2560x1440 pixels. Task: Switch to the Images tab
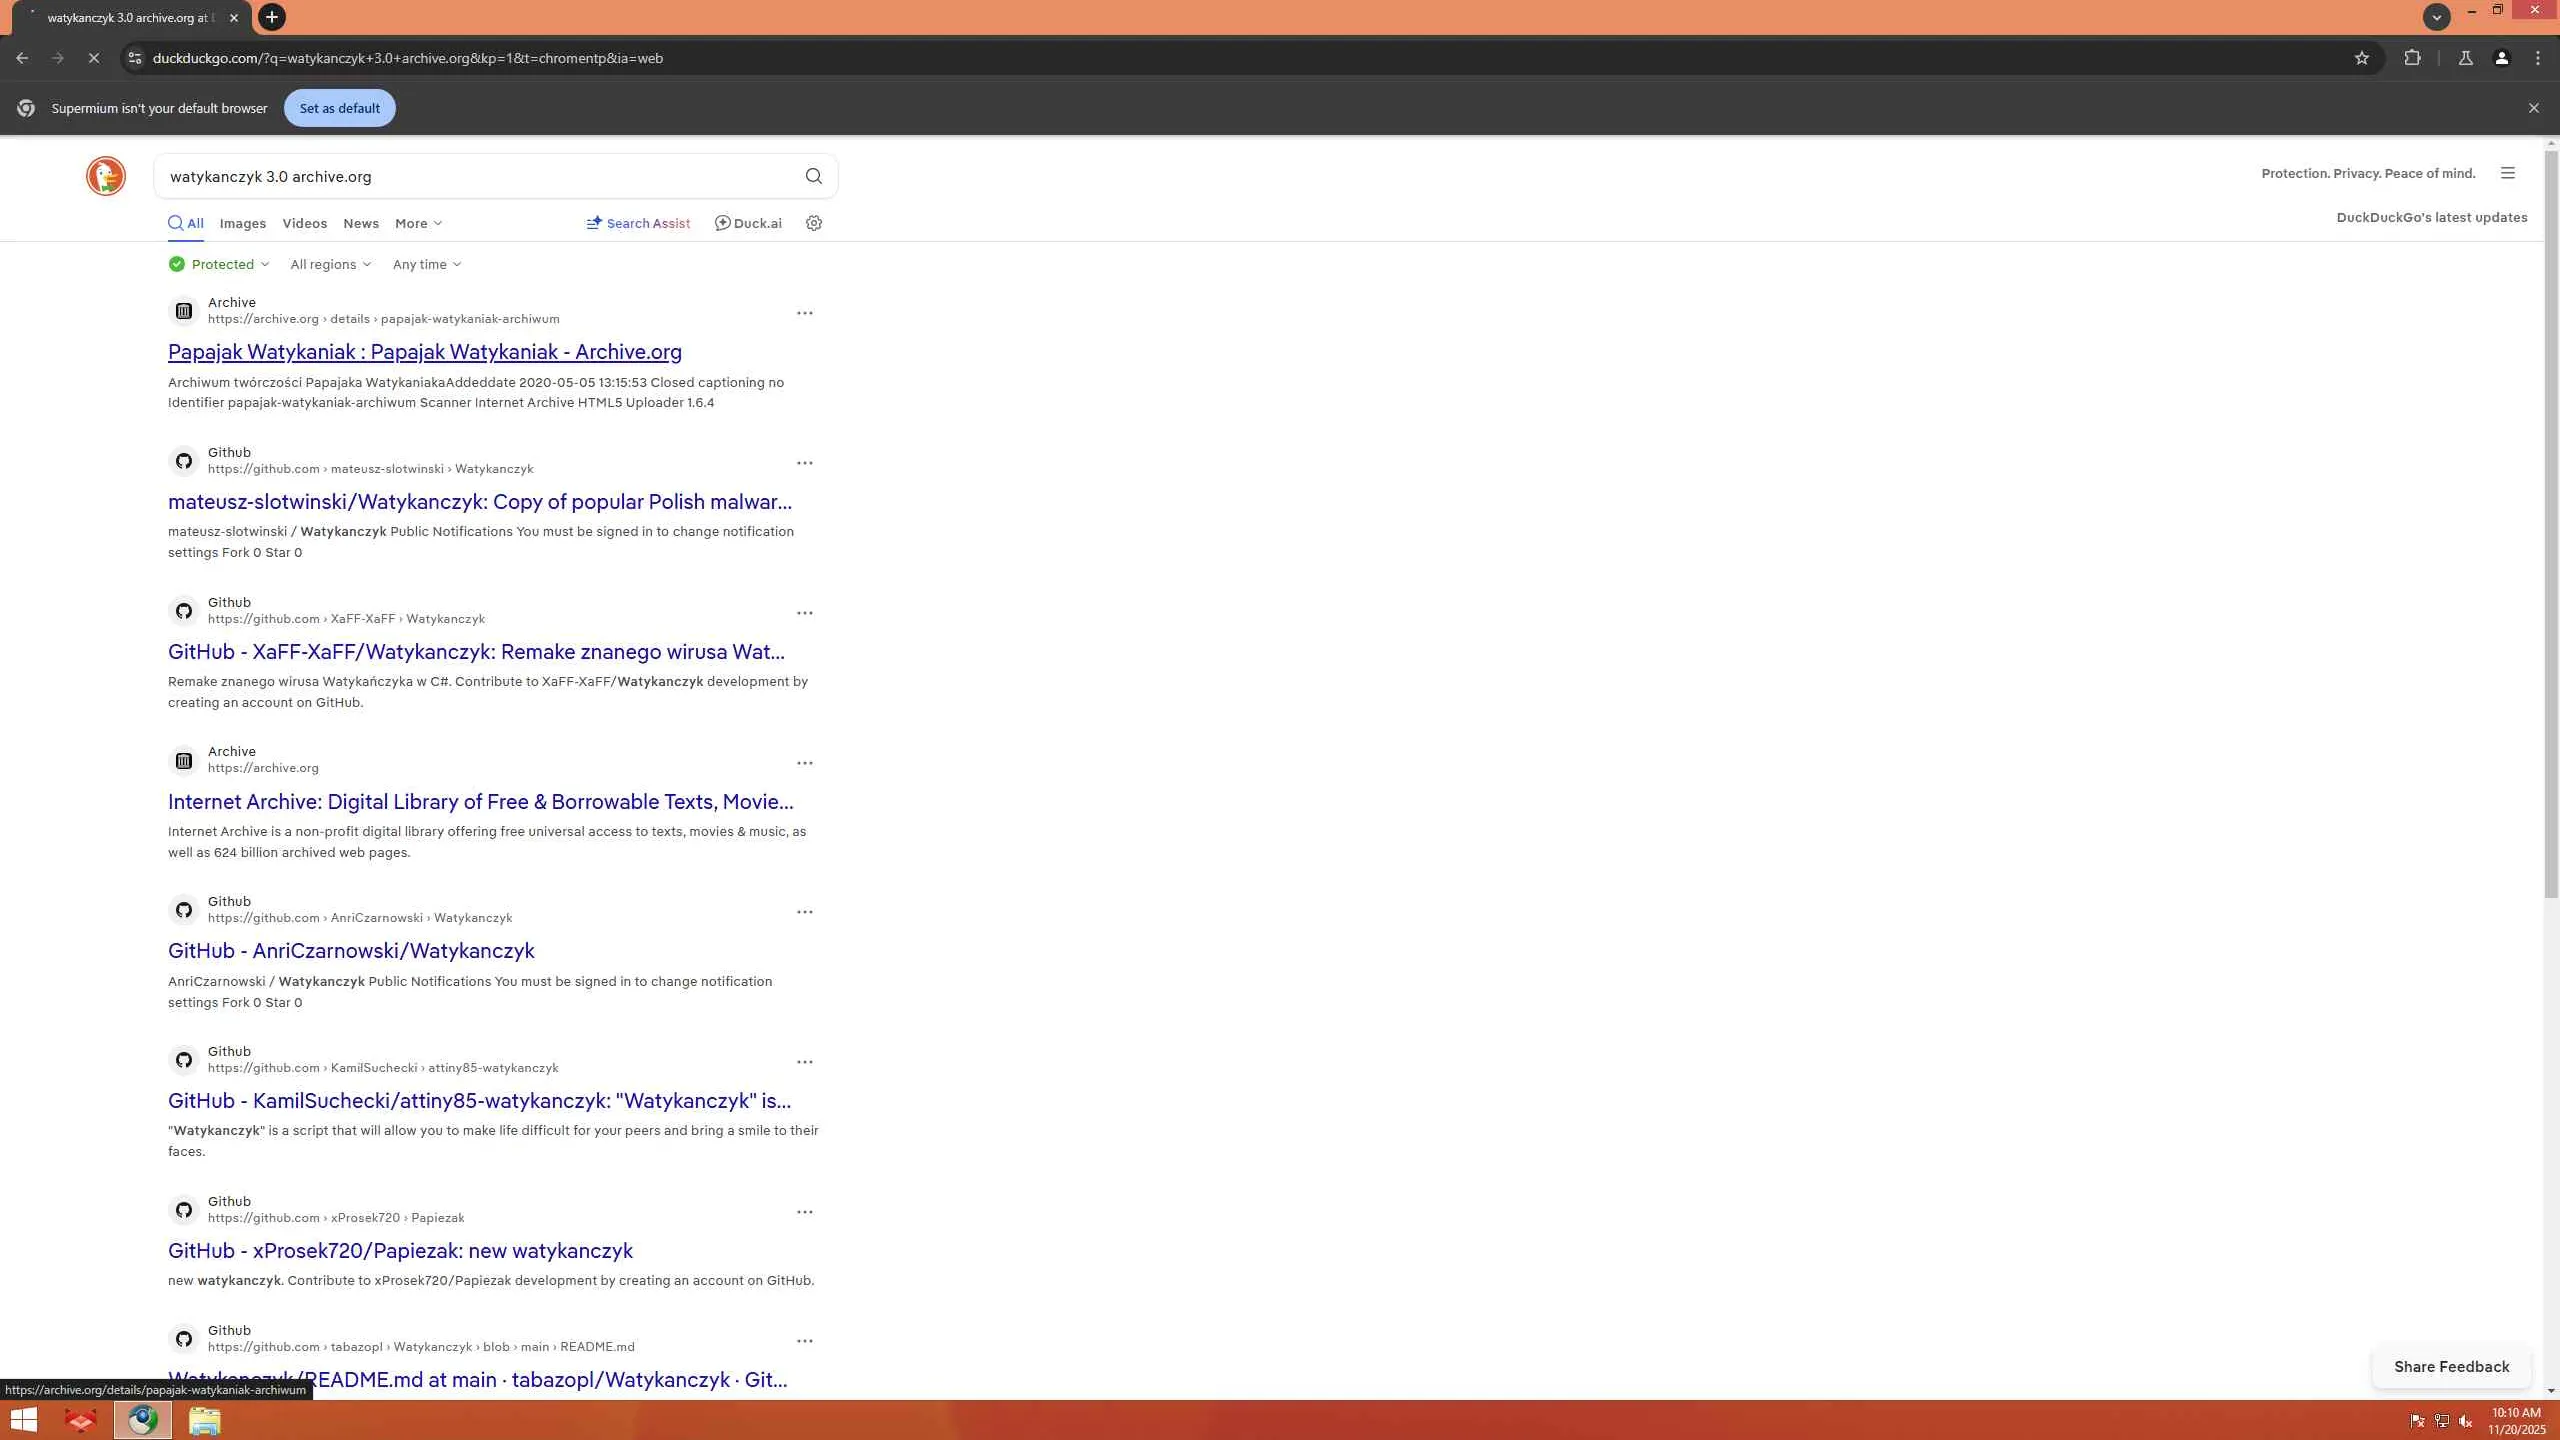click(x=242, y=223)
